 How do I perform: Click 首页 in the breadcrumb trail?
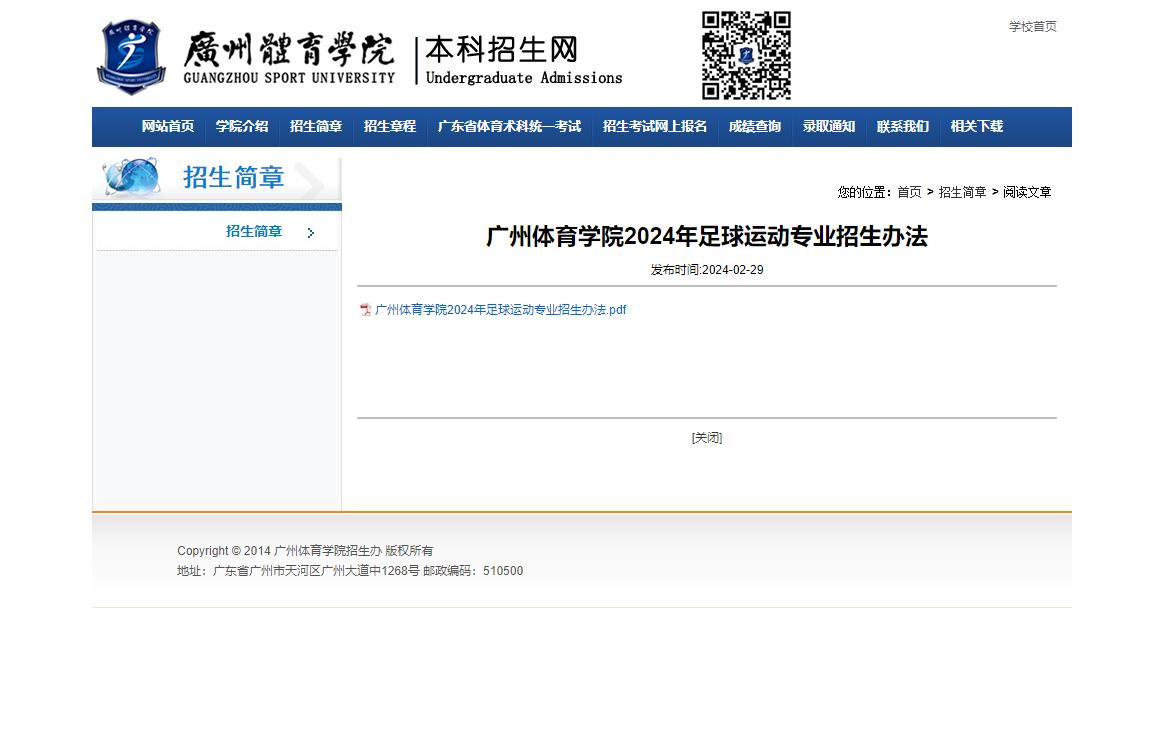(x=909, y=192)
